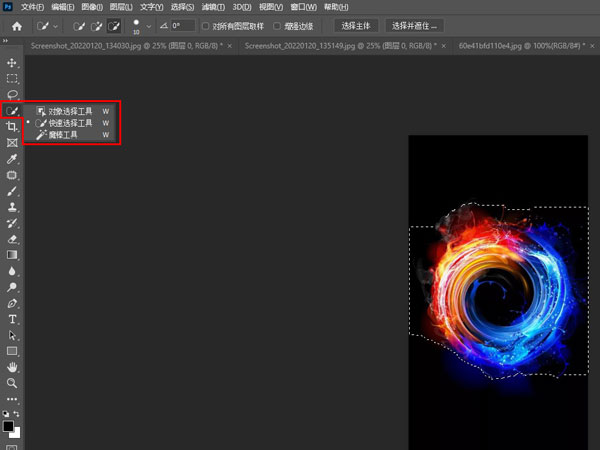The height and width of the screenshot is (450, 600).
Task: Enable 增强边缘 checkbox
Action: pos(276,25)
